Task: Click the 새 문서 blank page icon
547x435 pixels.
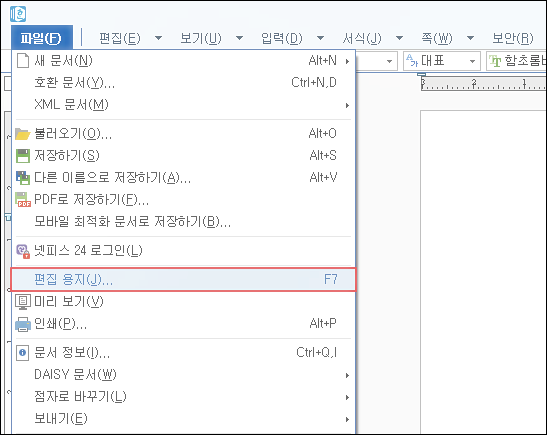Action: pyautogui.click(x=23, y=60)
